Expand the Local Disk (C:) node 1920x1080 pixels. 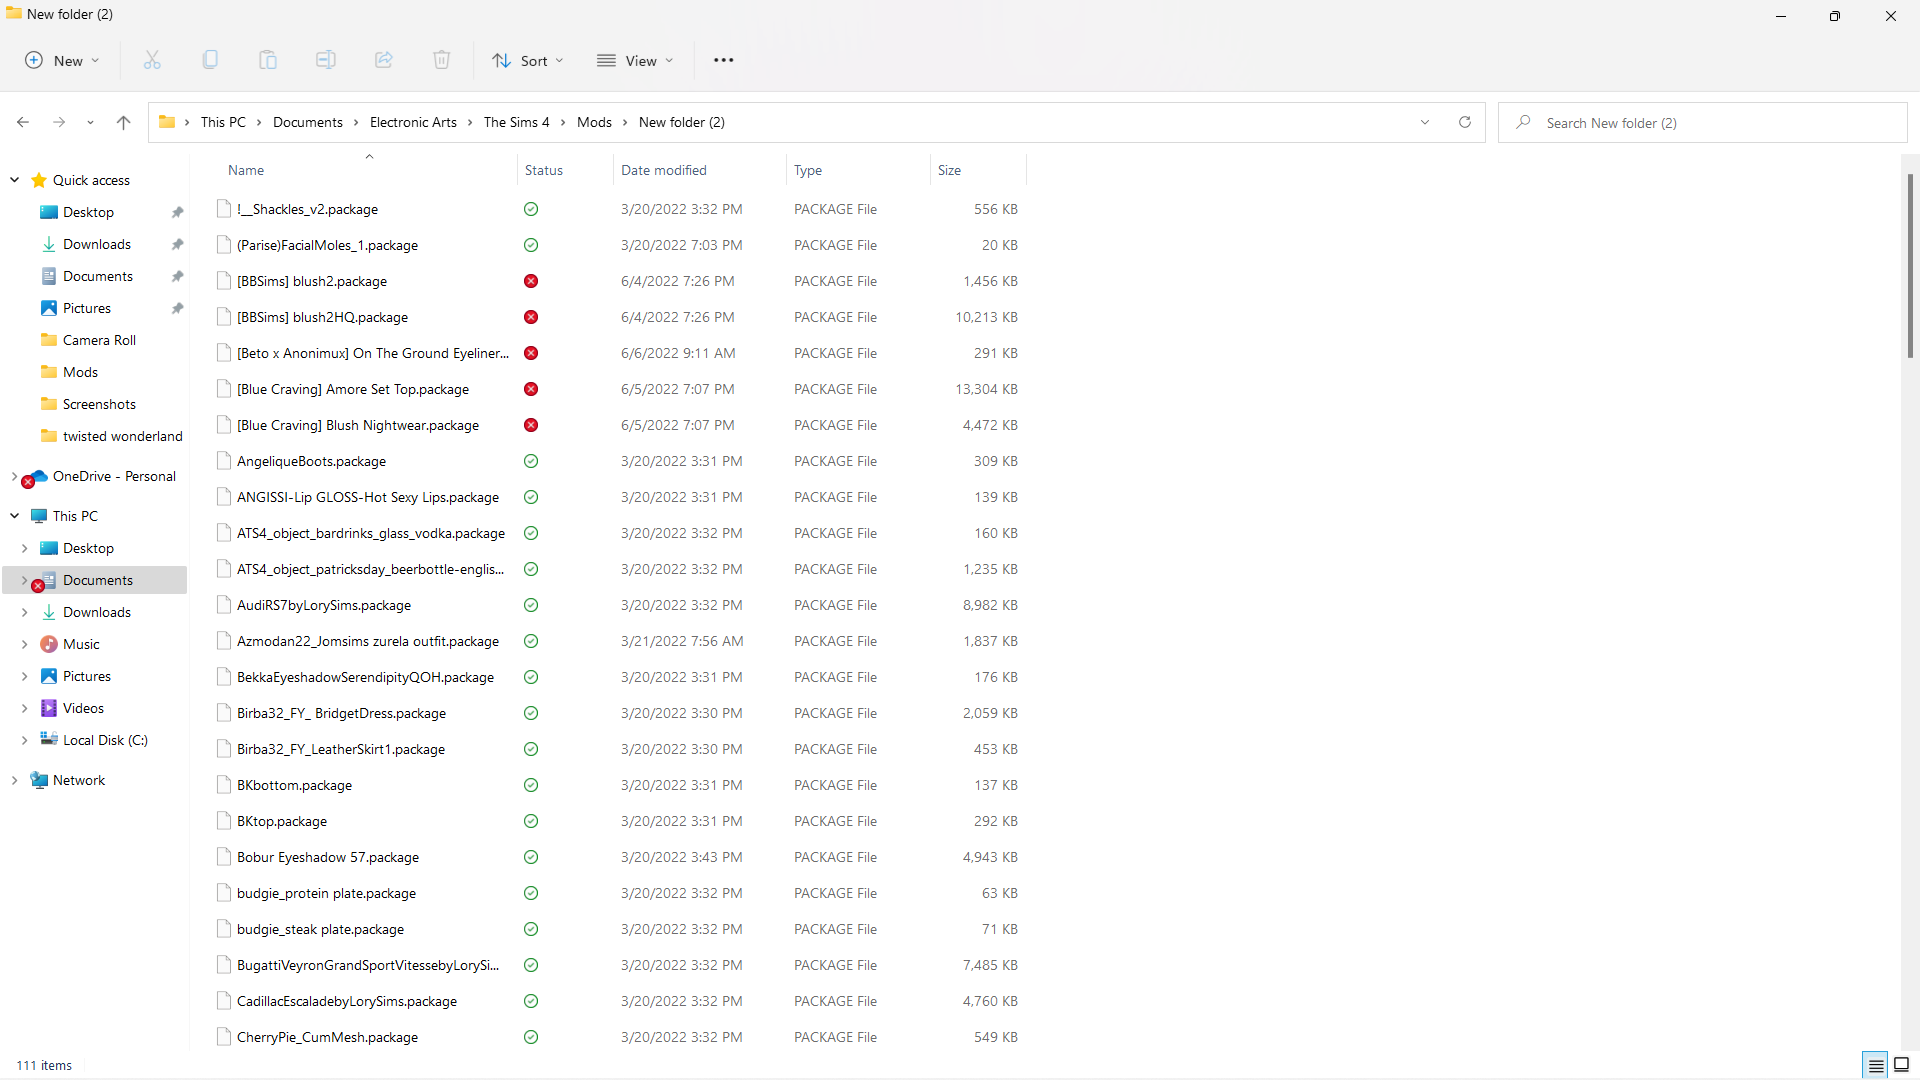click(24, 740)
